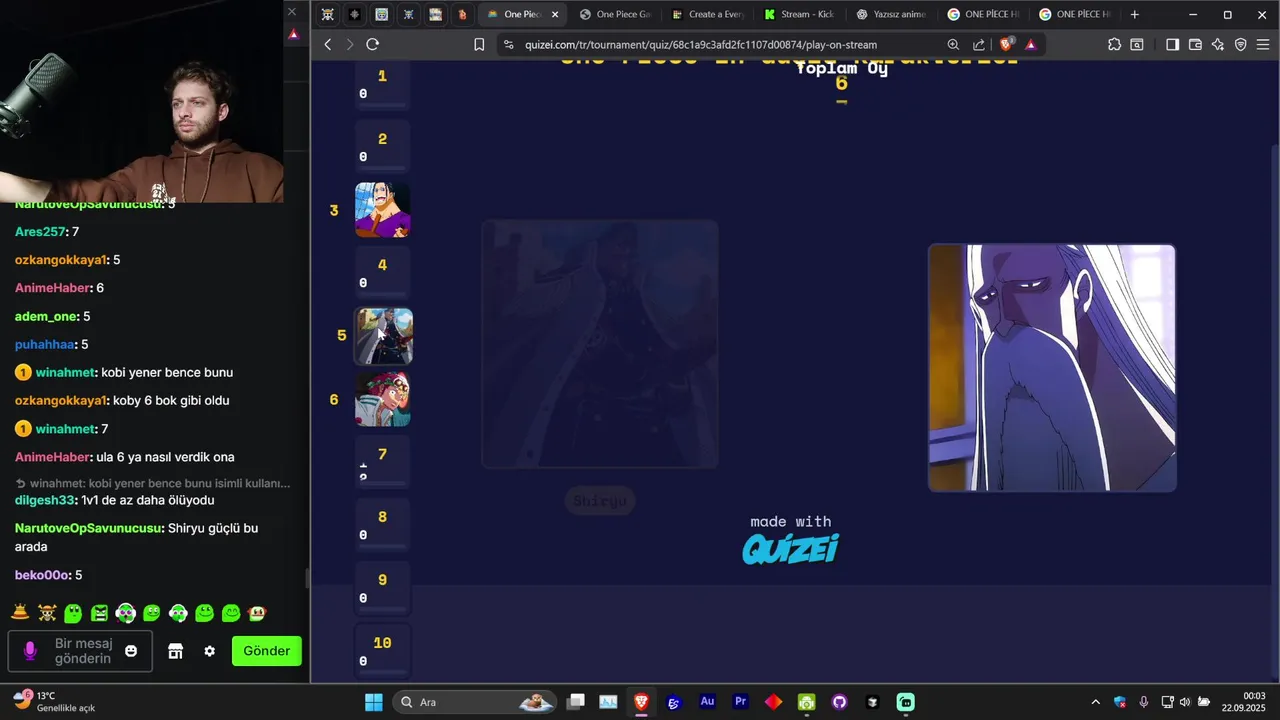The width and height of the screenshot is (1280, 720).
Task: Open the emoji picker smiley in chat
Action: (131, 651)
